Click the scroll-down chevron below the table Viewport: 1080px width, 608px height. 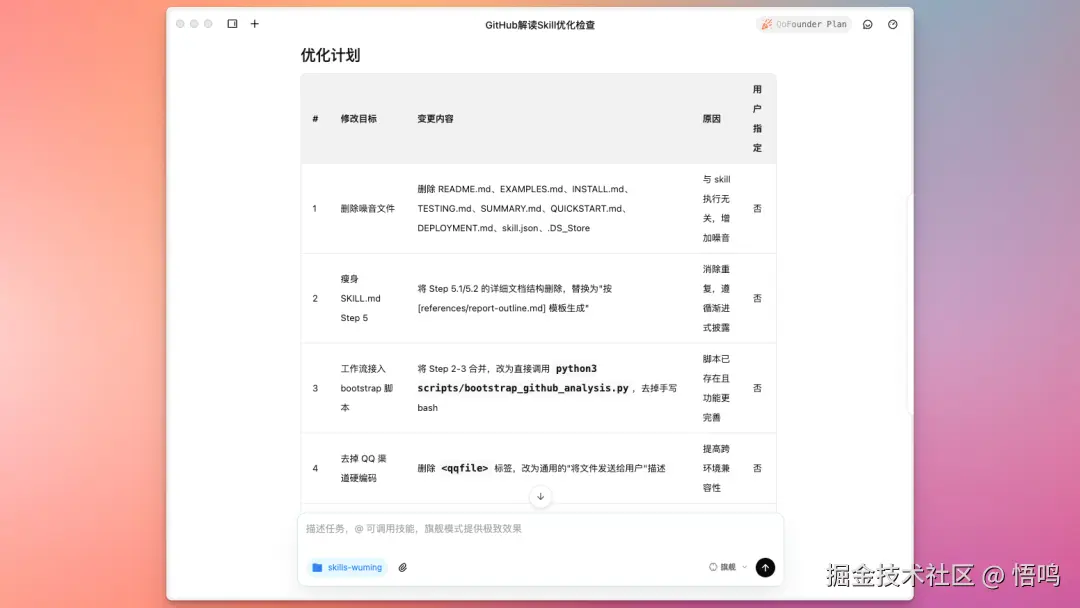[540, 496]
